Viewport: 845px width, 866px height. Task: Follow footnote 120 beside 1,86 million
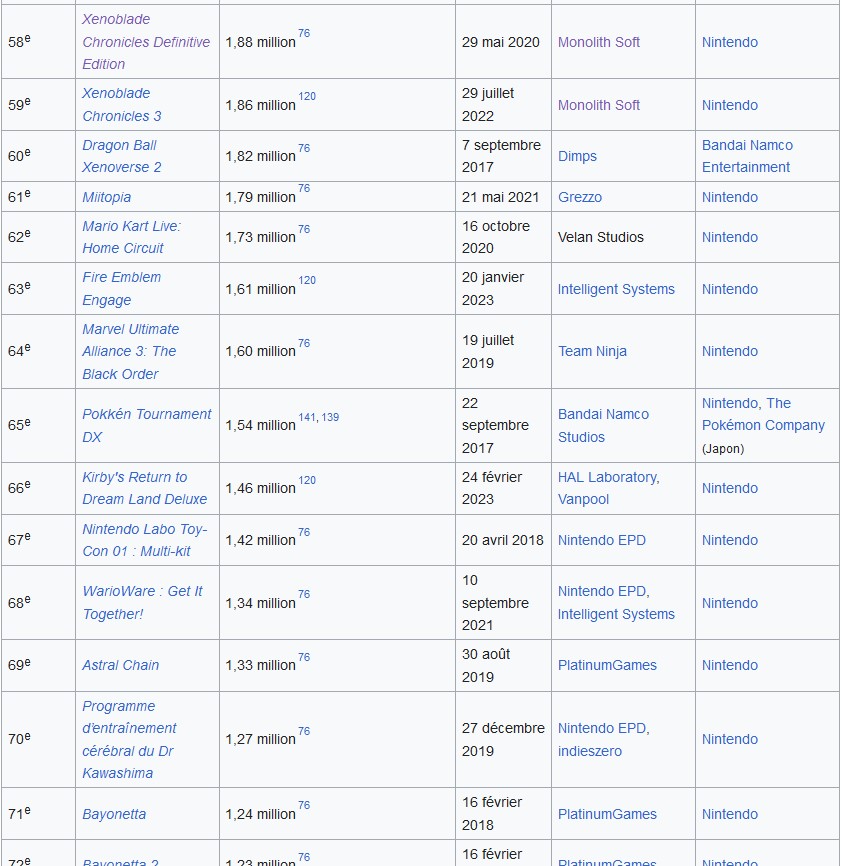tap(307, 96)
